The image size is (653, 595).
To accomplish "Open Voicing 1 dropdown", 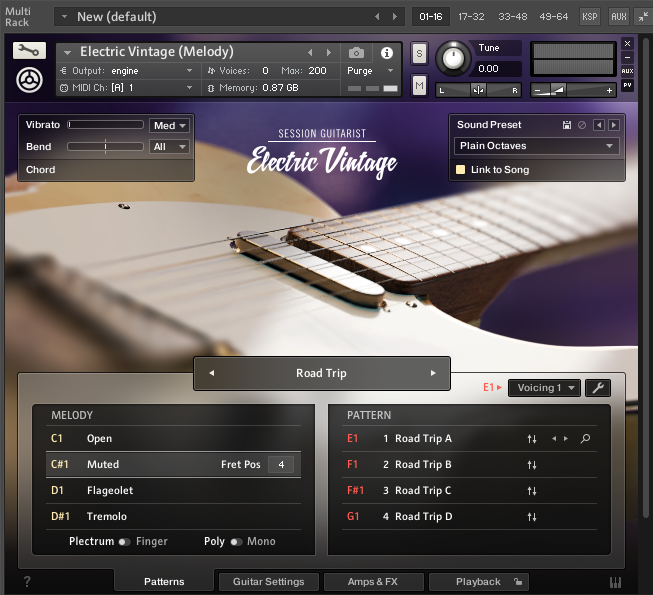I will [544, 388].
